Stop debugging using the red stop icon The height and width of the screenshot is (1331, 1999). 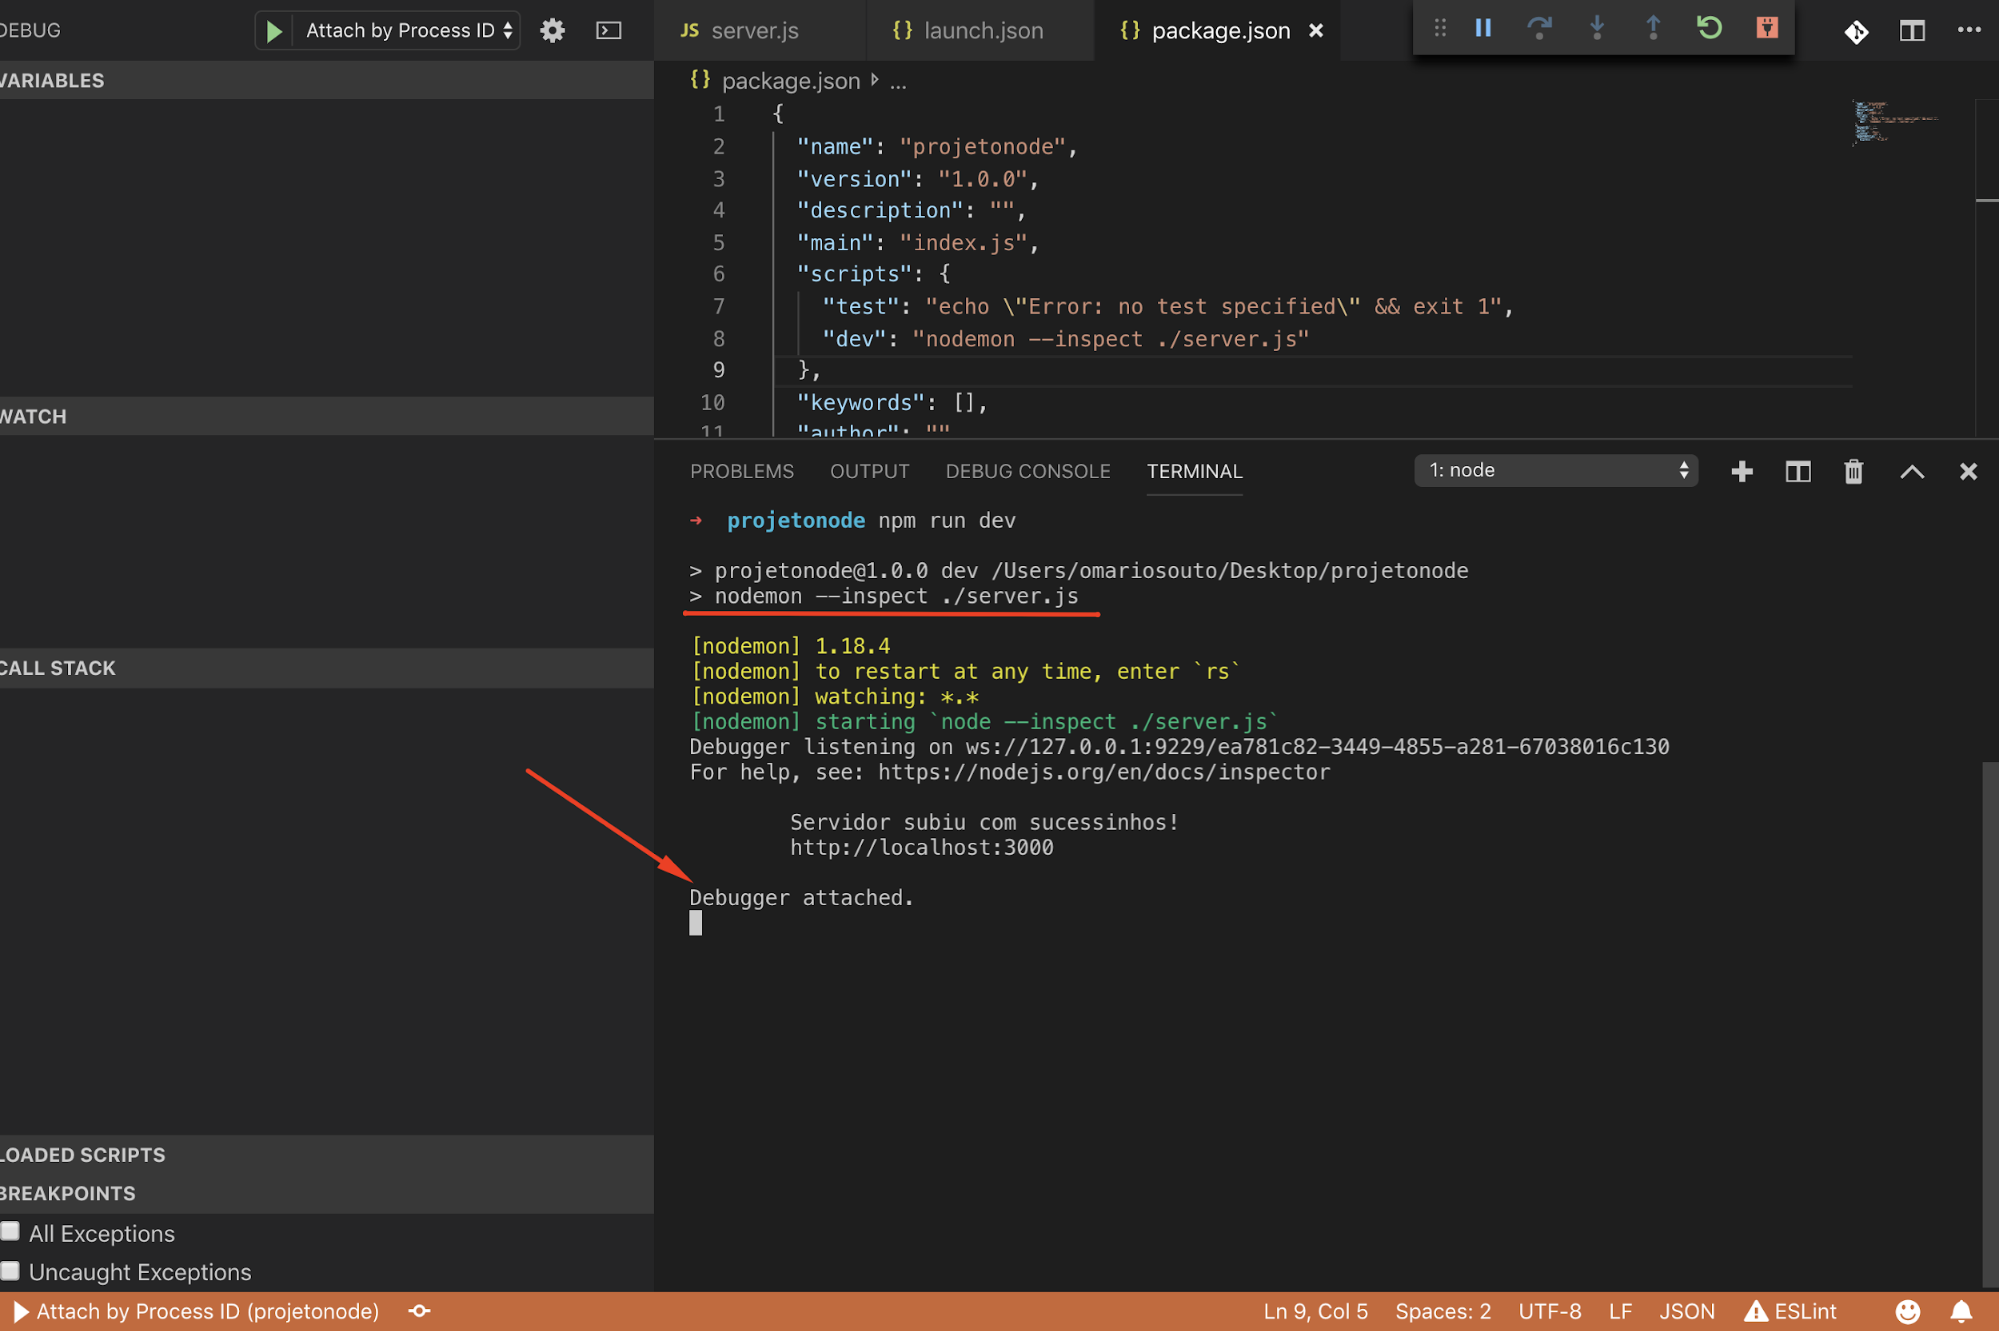pos(1767,28)
